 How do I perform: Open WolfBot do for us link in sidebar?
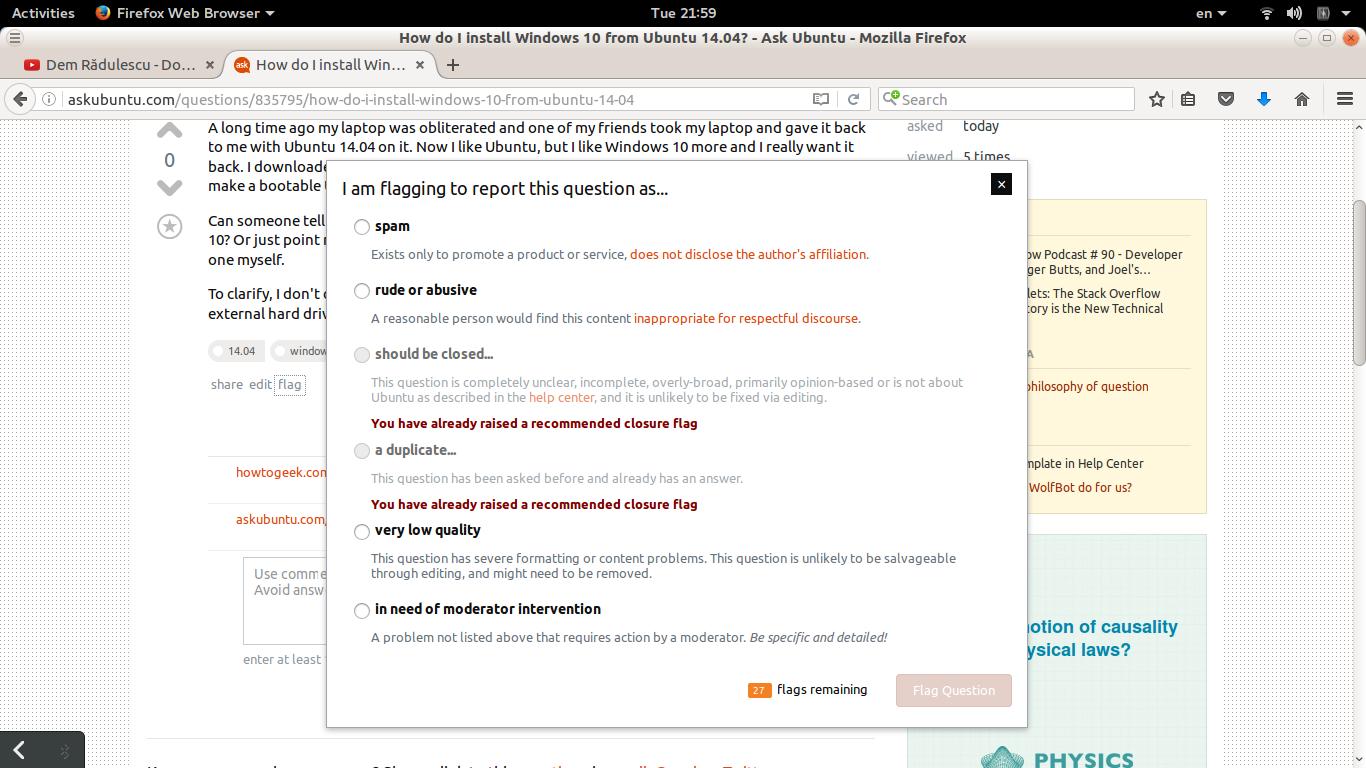(x=1080, y=487)
